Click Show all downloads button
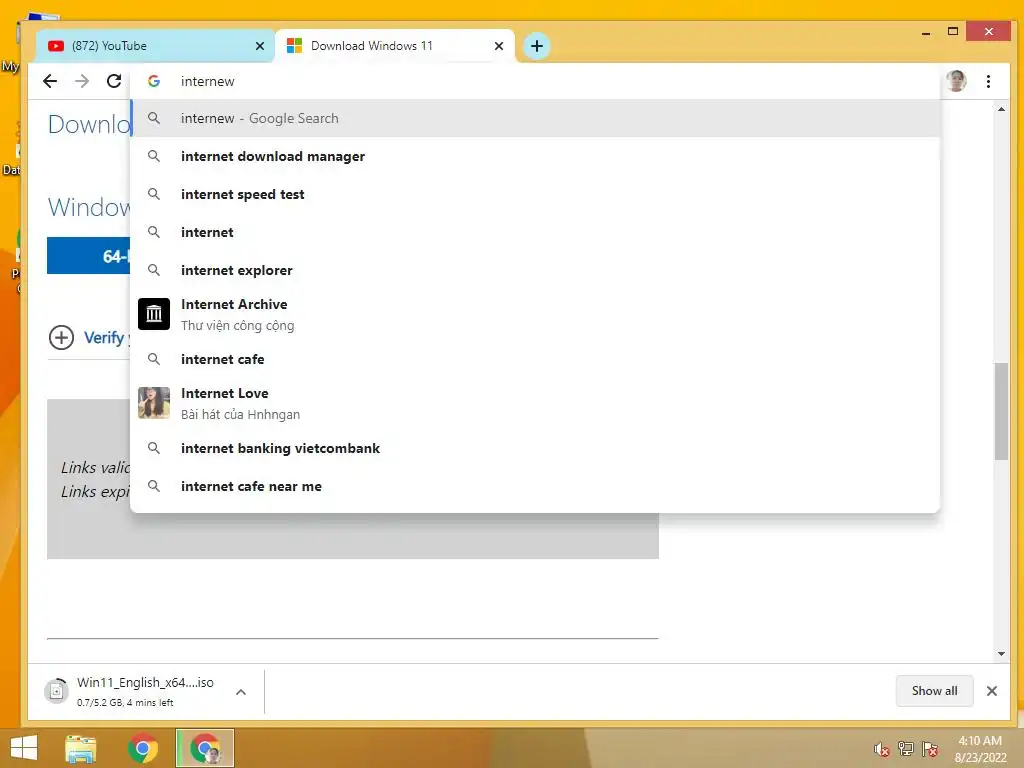 click(934, 691)
